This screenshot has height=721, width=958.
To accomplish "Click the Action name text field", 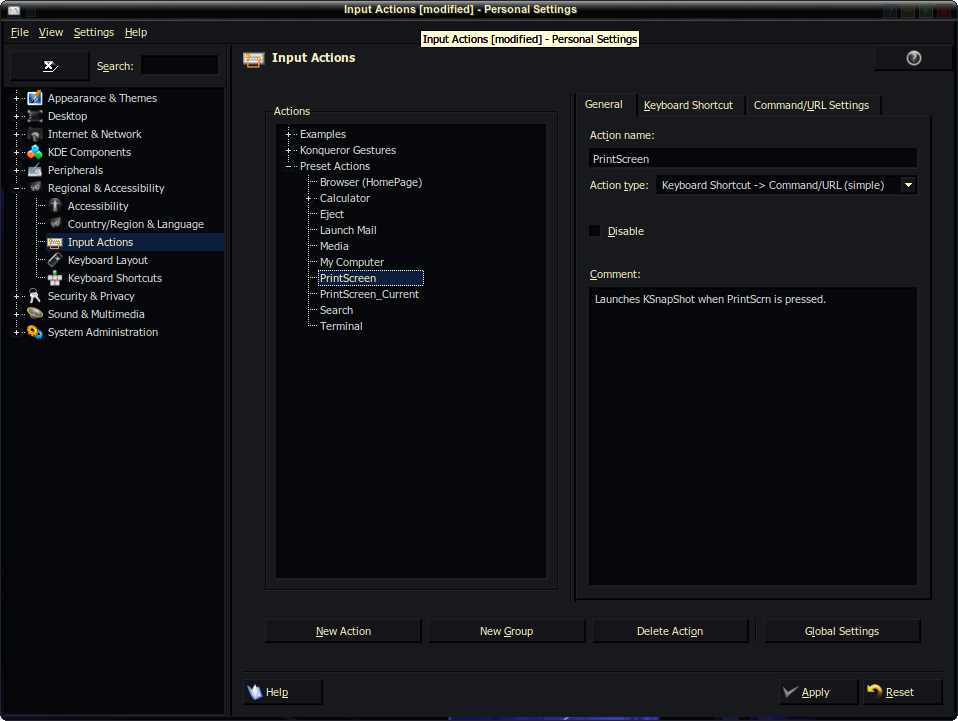I will pyautogui.click(x=753, y=159).
